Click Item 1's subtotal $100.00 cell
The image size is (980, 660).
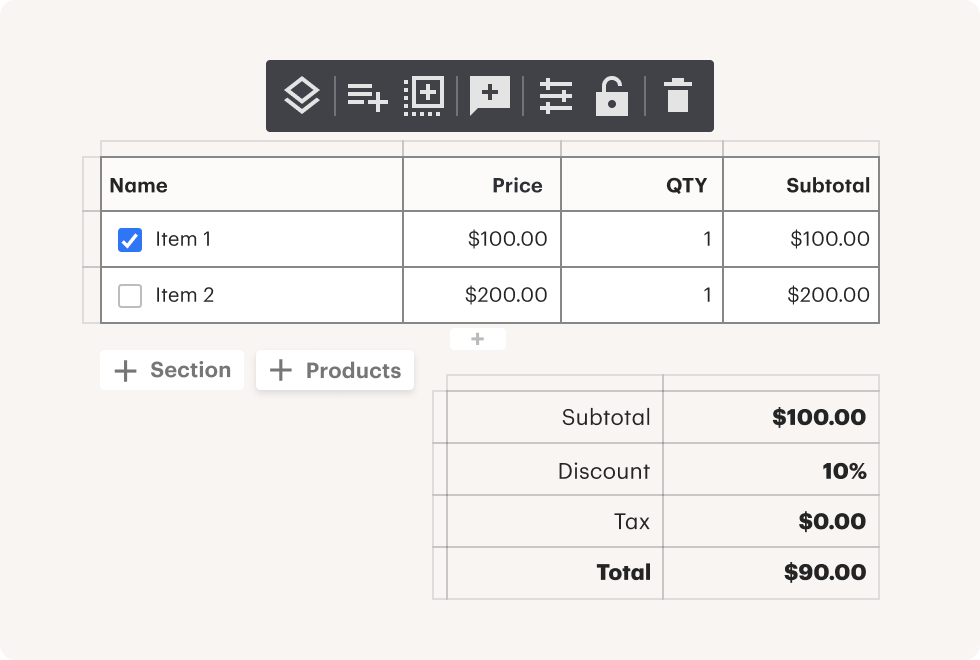[801, 239]
